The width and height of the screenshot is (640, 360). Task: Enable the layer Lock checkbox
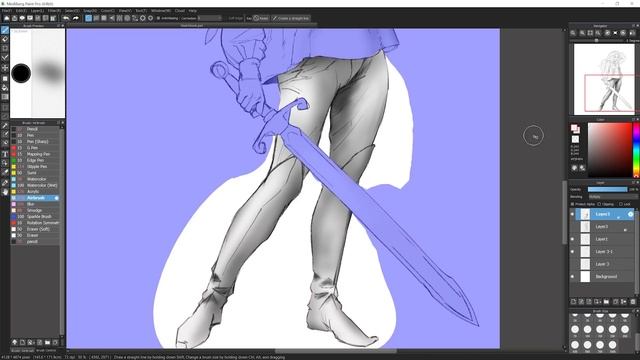[621, 204]
